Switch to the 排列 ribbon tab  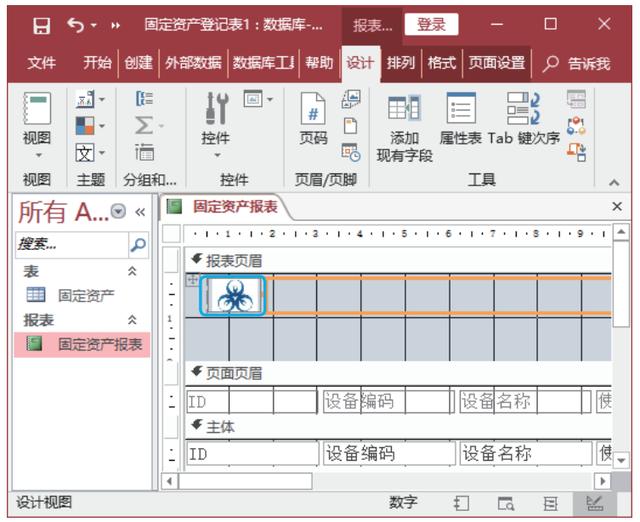tap(400, 63)
